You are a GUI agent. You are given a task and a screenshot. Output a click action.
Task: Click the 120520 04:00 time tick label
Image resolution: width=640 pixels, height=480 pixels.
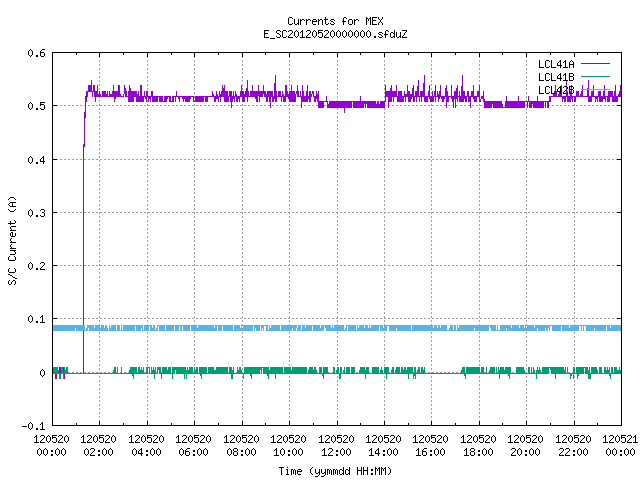pos(146,446)
